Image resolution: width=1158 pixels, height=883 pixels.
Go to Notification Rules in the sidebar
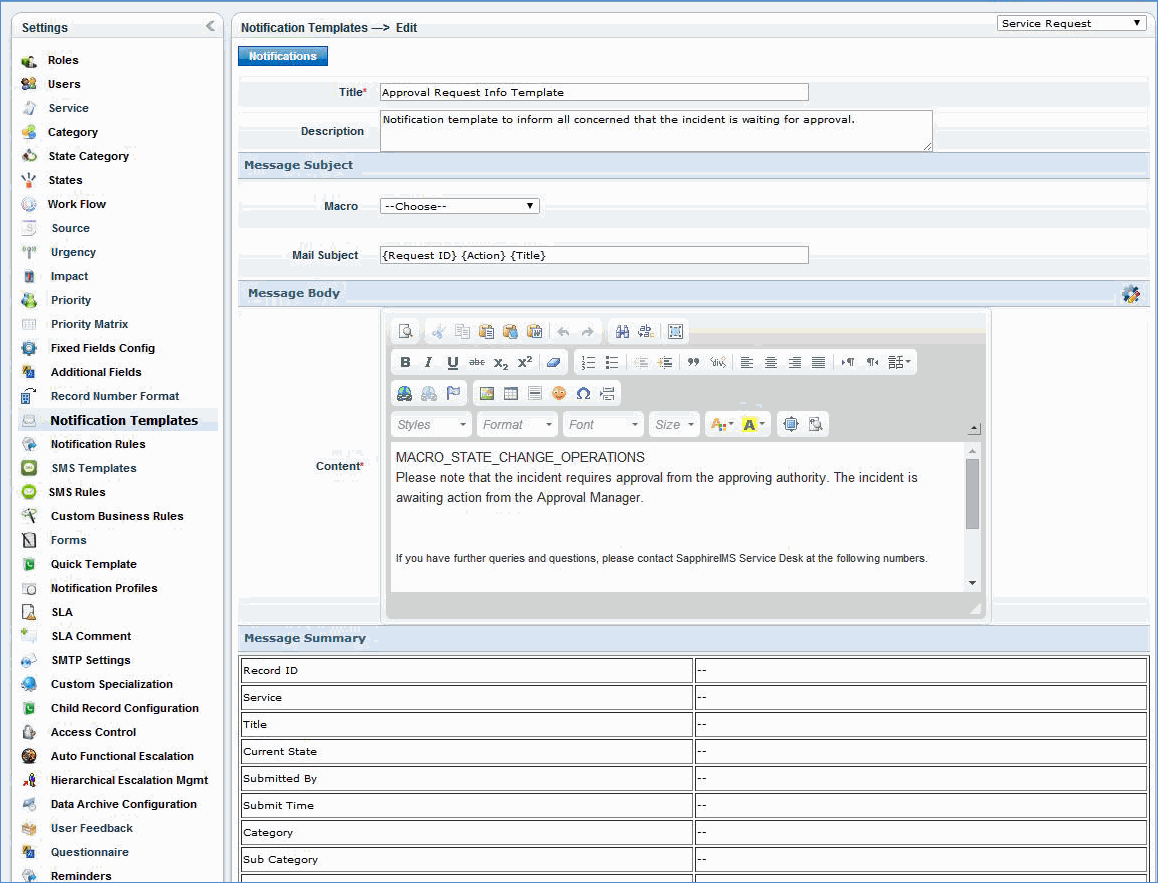[x=98, y=444]
